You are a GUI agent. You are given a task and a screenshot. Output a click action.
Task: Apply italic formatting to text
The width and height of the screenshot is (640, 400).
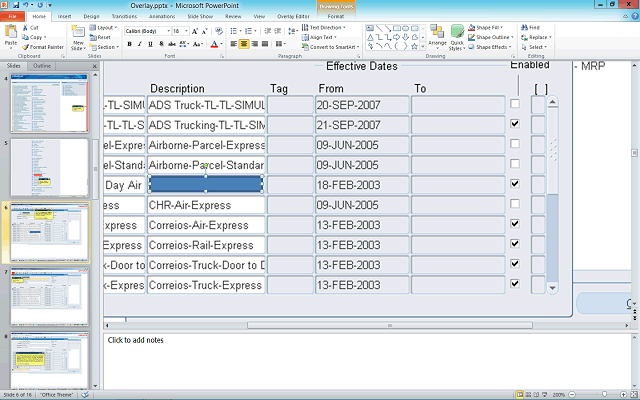(x=139, y=44)
